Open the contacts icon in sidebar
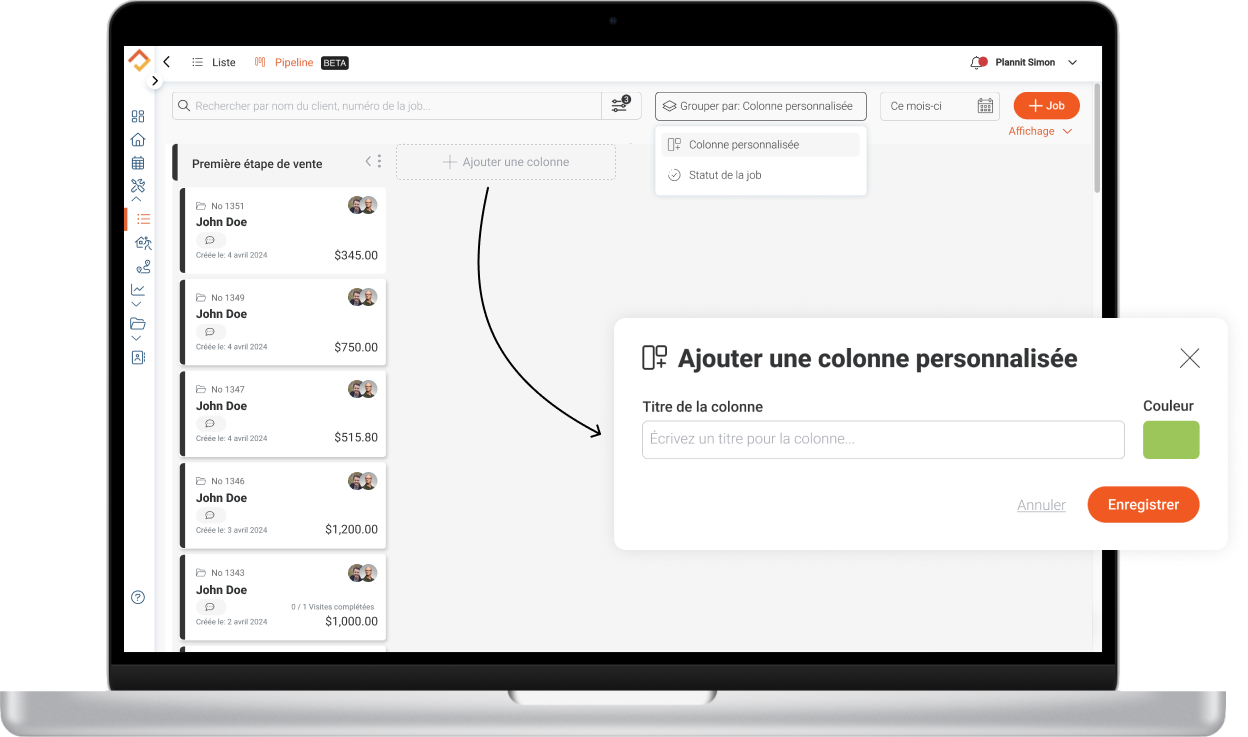Image resolution: width=1248 pixels, height=737 pixels. [x=138, y=357]
